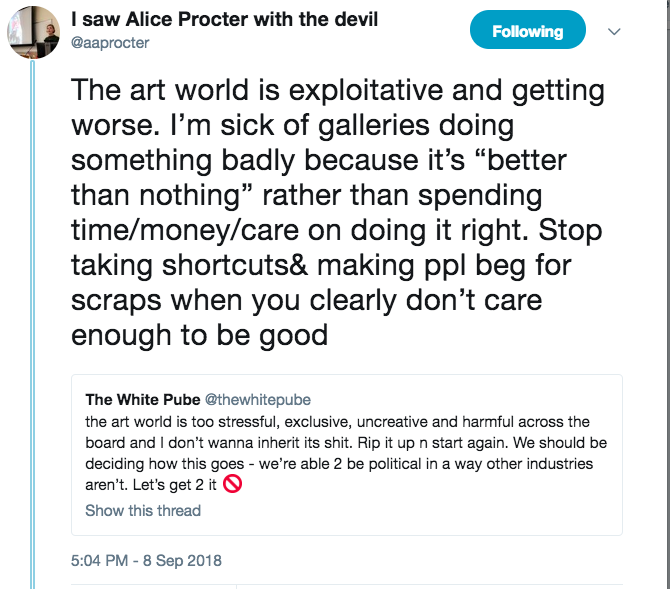
Task: Expand 'Show this thread' in quoted tweet
Action: click(x=143, y=510)
